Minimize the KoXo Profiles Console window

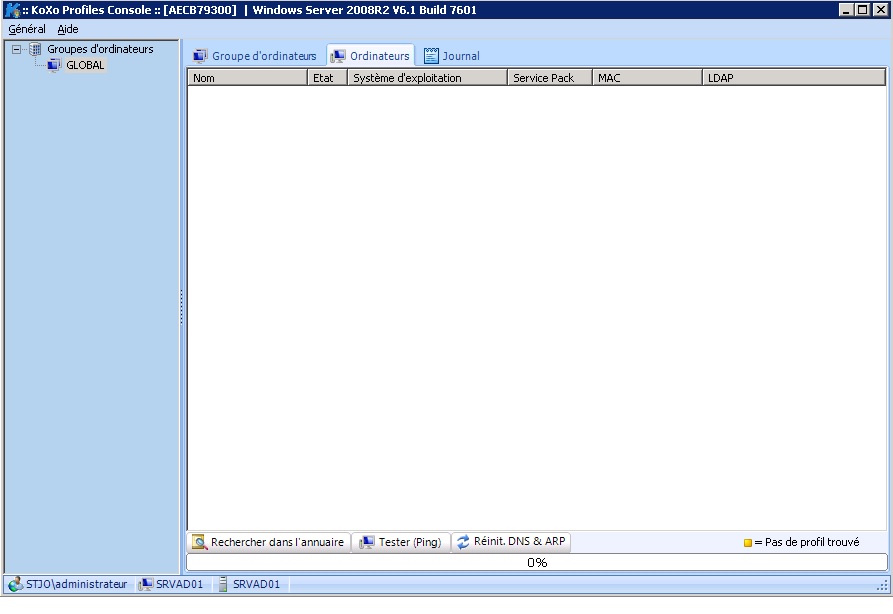tap(846, 10)
